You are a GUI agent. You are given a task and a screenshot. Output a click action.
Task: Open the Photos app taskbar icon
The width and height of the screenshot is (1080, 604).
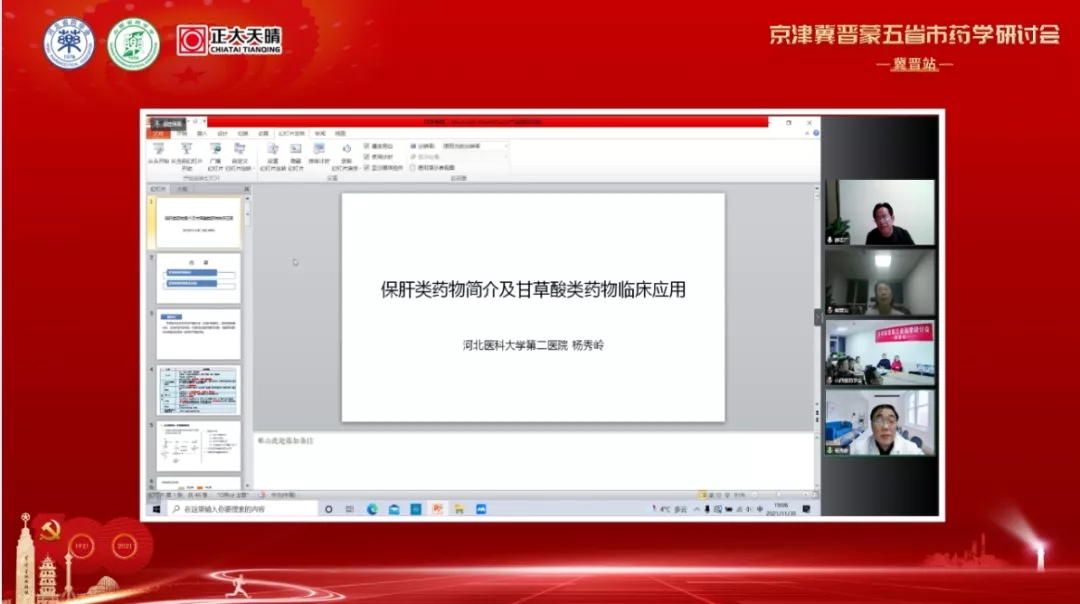481,510
